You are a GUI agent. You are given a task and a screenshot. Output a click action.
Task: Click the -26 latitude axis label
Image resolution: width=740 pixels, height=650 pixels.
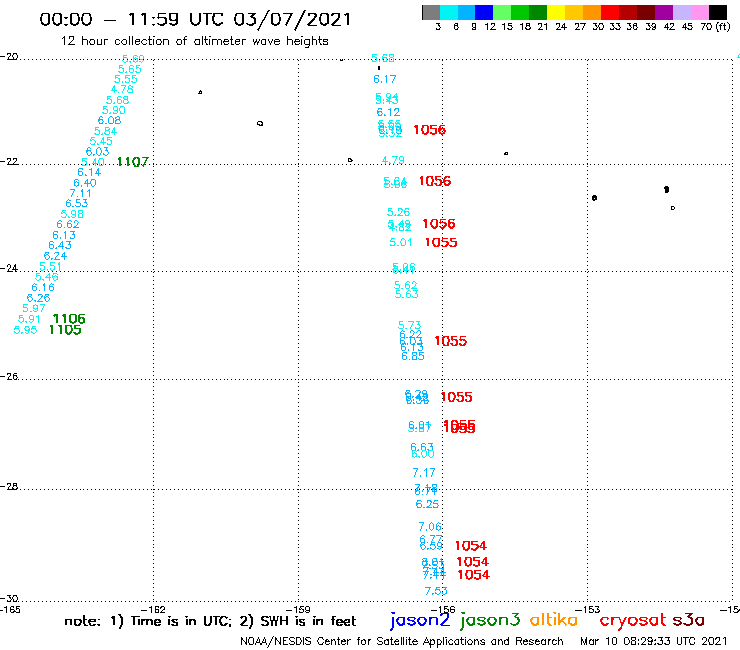(9, 377)
